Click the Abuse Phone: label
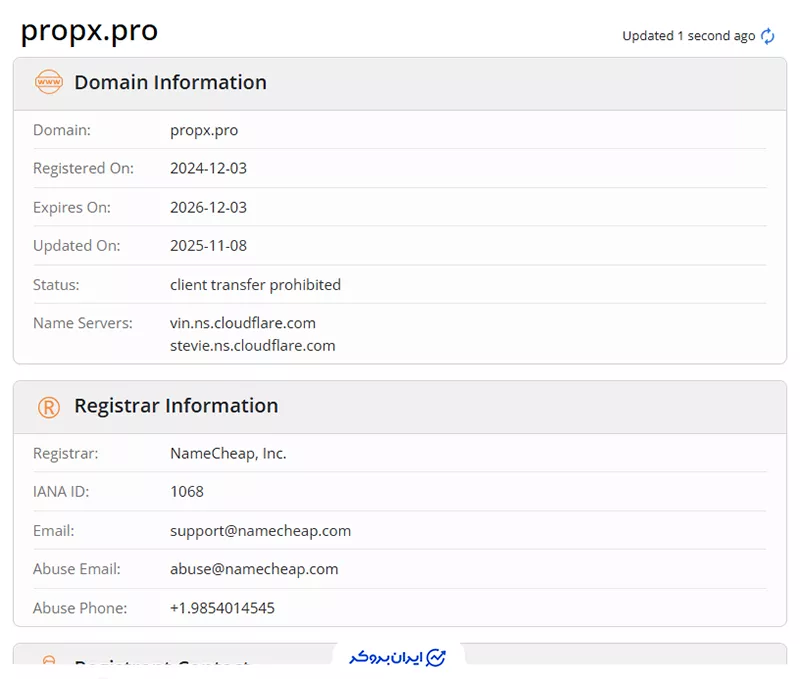800x679 pixels. pos(80,608)
